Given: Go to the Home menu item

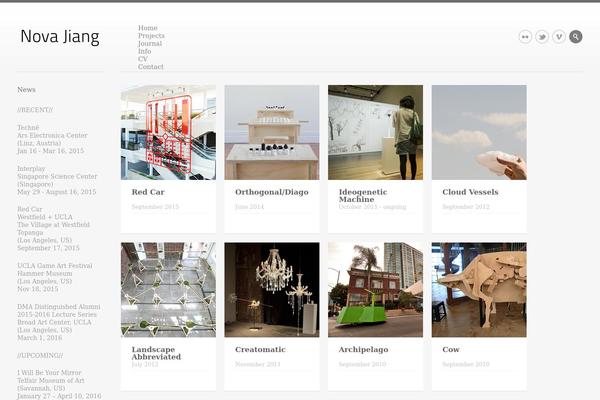Looking at the screenshot, I should [148, 28].
